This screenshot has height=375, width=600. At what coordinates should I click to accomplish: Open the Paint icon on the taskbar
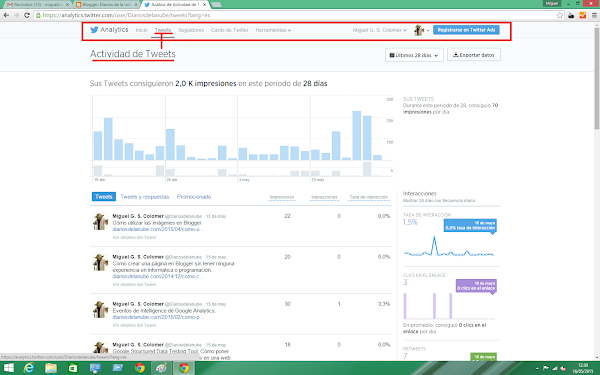click(161, 368)
